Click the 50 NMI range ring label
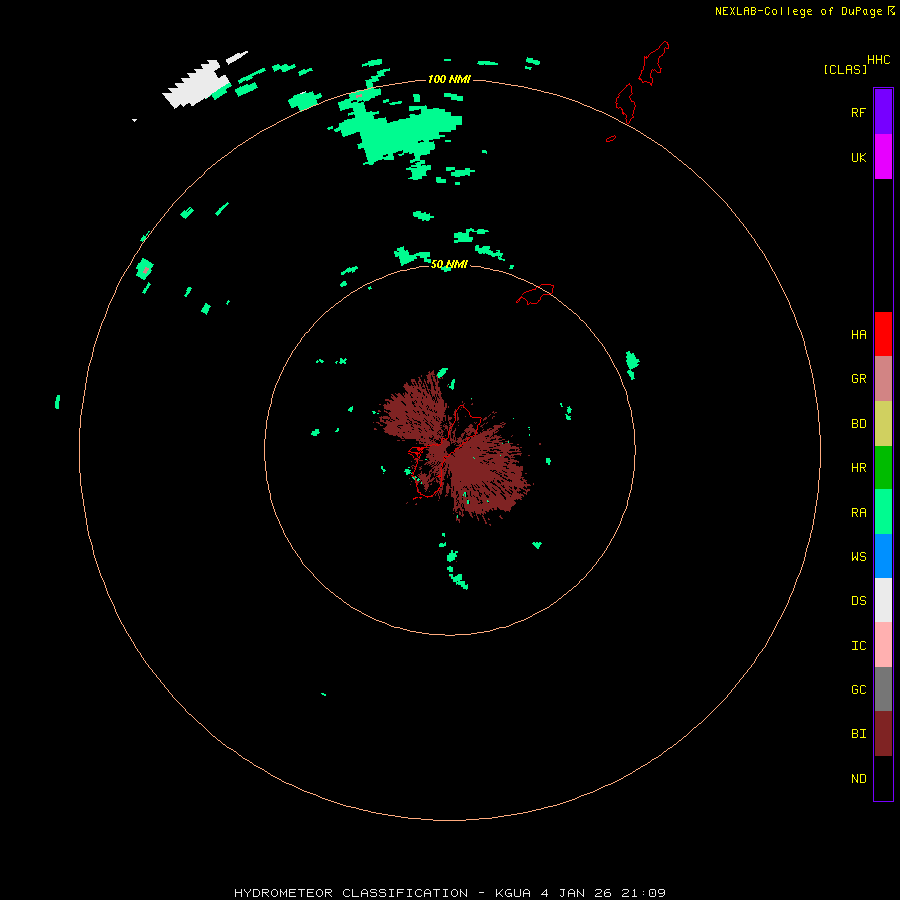This screenshot has height=900, width=900. coord(449,264)
